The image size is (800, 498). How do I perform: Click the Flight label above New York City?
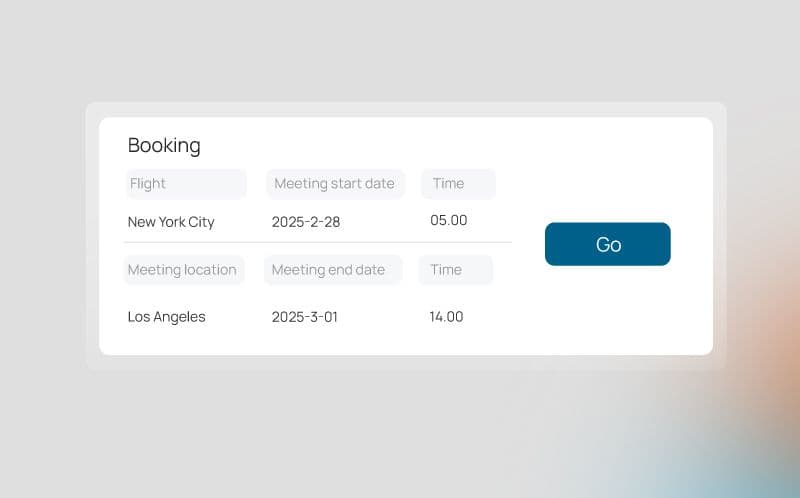[x=147, y=184]
